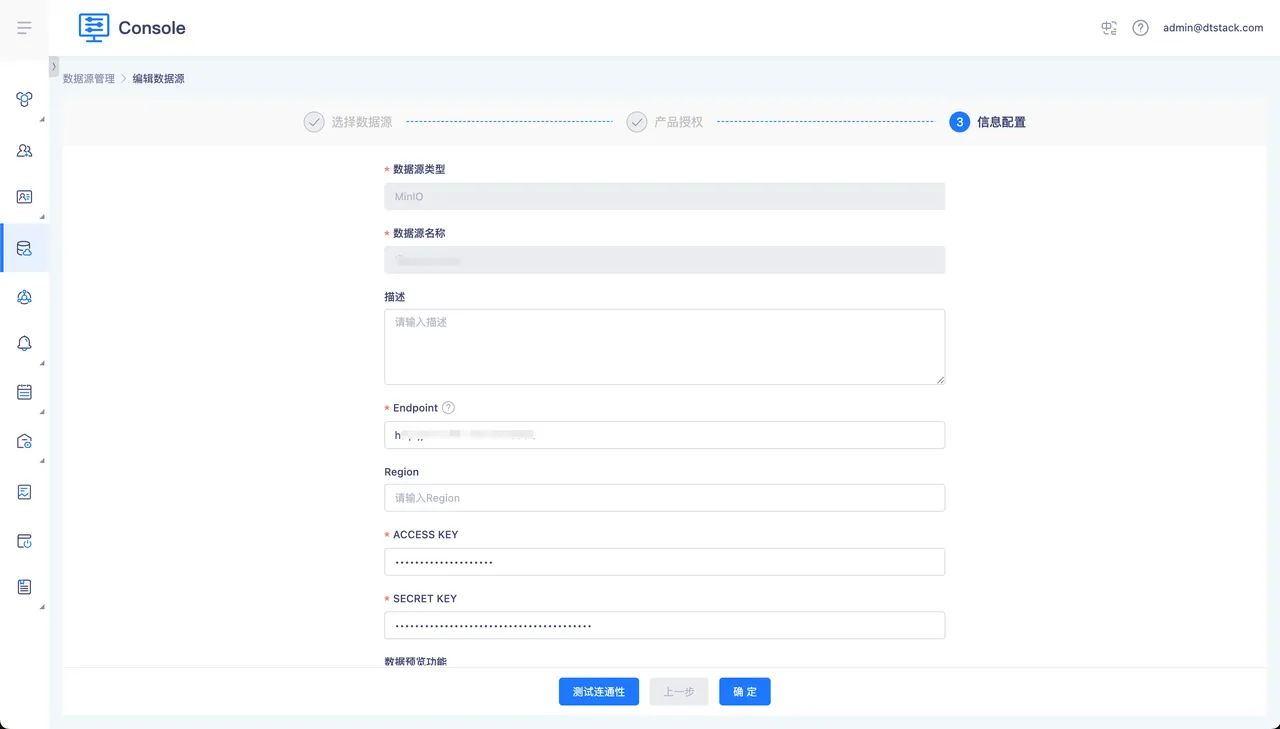
Task: Open the user management sidebar icon
Action: point(24,150)
